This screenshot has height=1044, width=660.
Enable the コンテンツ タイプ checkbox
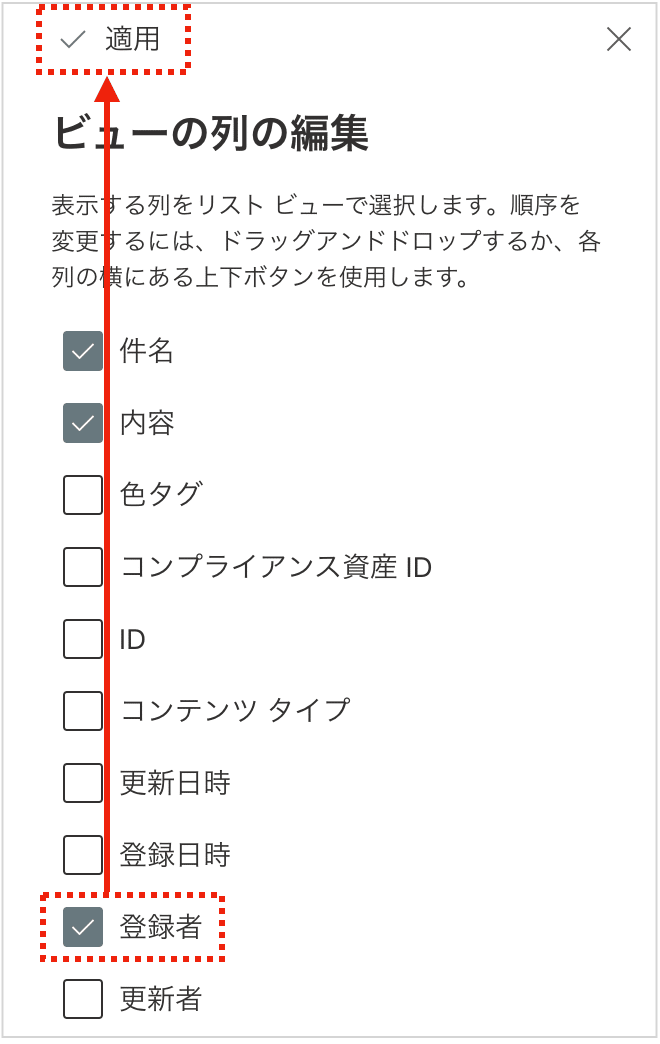coord(83,711)
